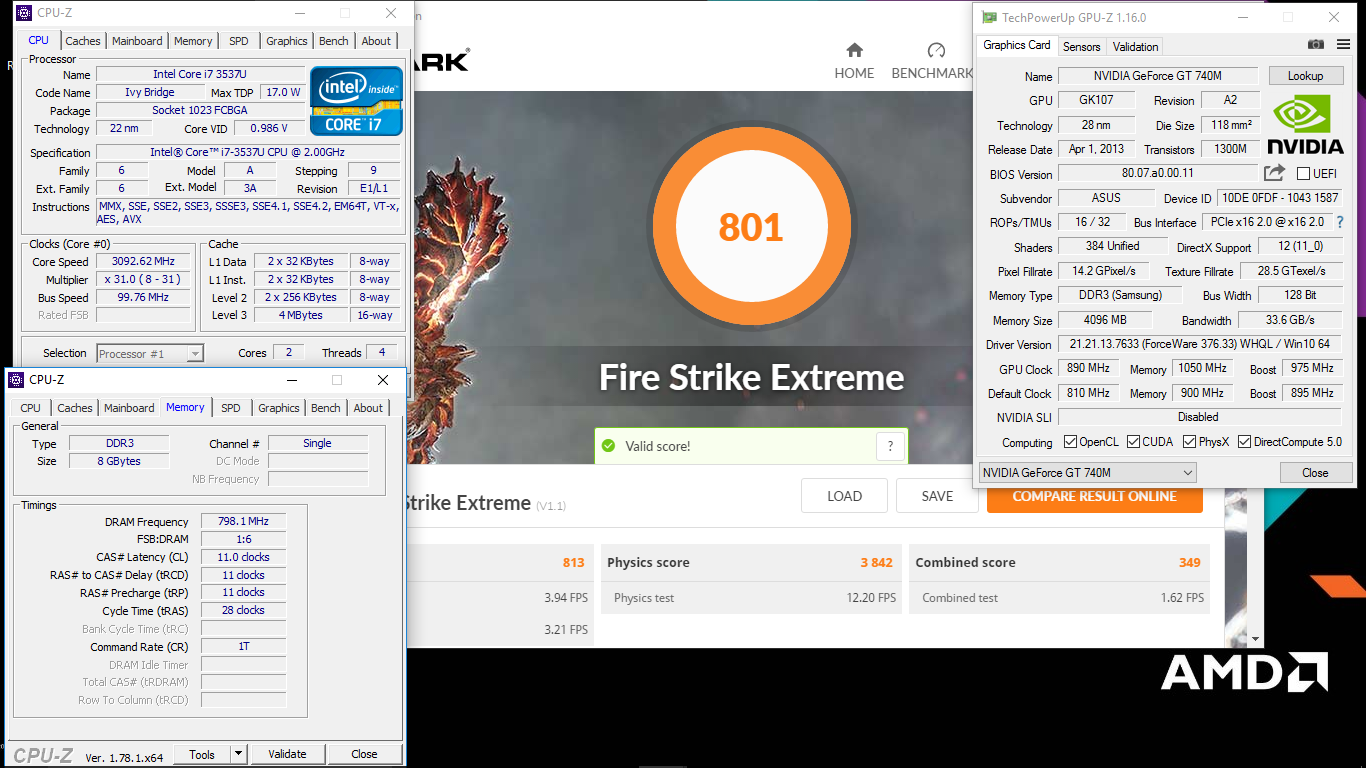Viewport: 1366px width, 768px height.
Task: Click the upper CPU-Z window title icon
Action: (x=24, y=13)
